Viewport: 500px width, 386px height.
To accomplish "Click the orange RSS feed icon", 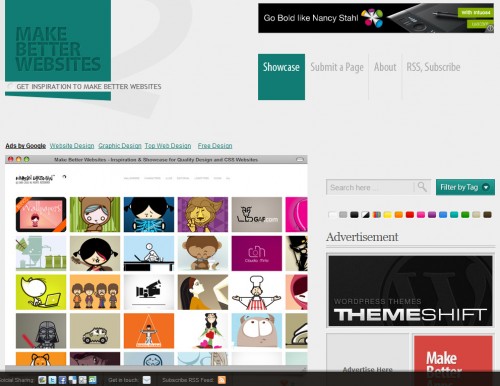I will point(222,380).
